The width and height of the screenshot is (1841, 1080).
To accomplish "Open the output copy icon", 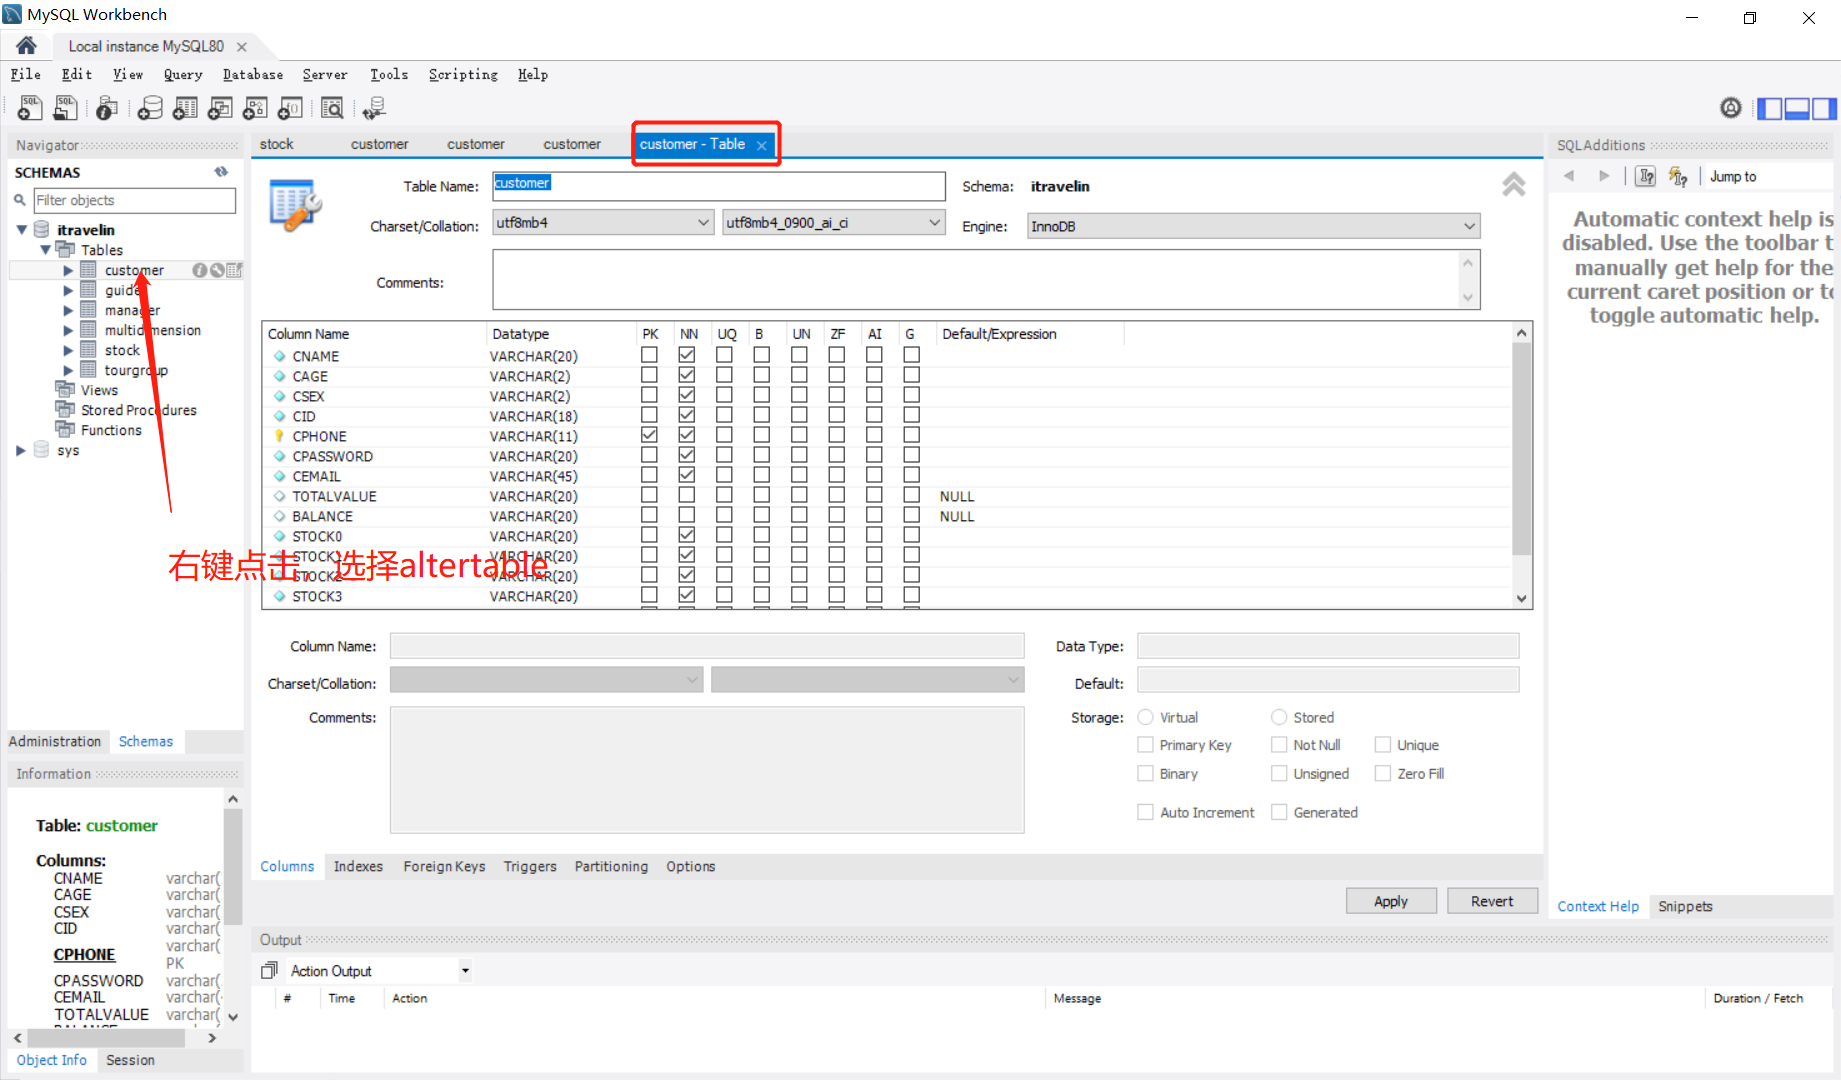I will [x=269, y=970].
